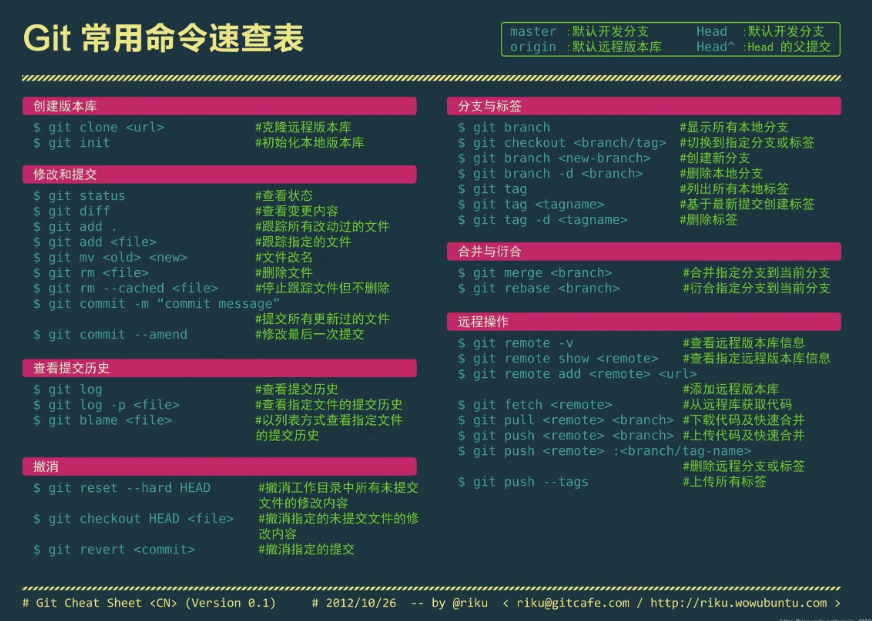Select the '创建版本库' section header
Screen dimensions: 872x621
(219, 106)
